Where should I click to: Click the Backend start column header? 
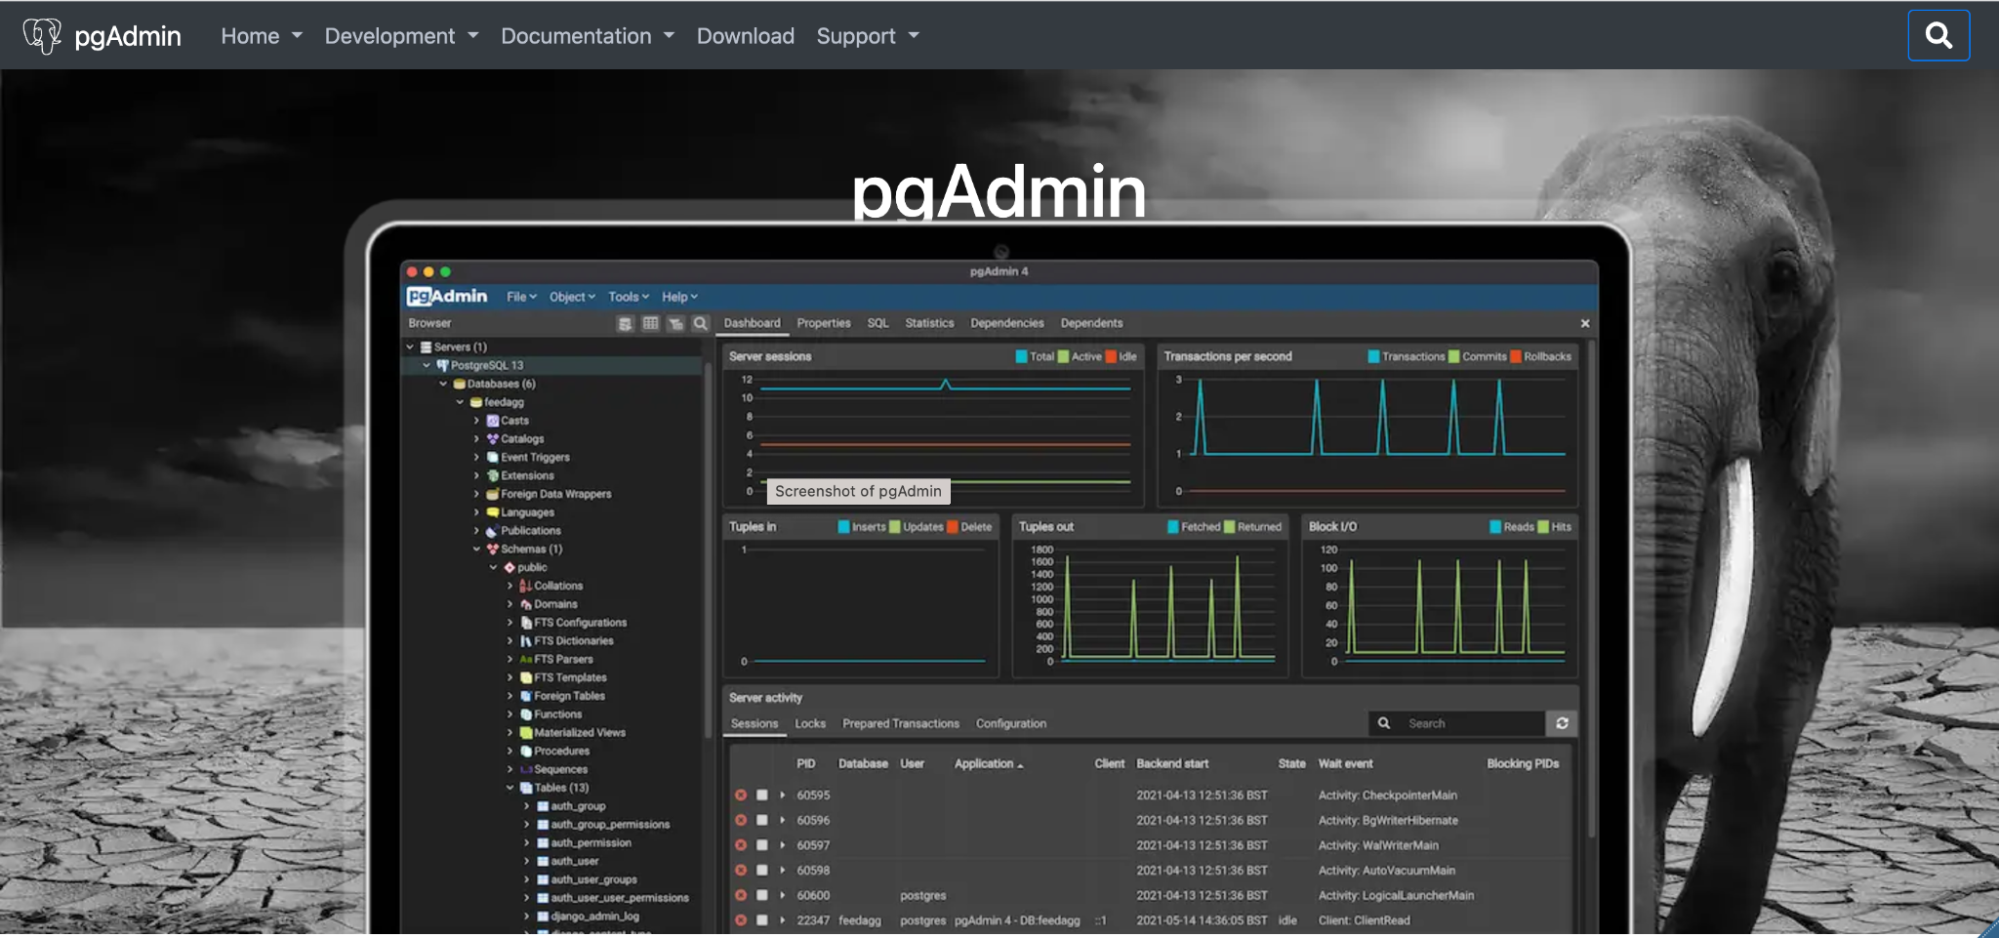pyautogui.click(x=1172, y=764)
